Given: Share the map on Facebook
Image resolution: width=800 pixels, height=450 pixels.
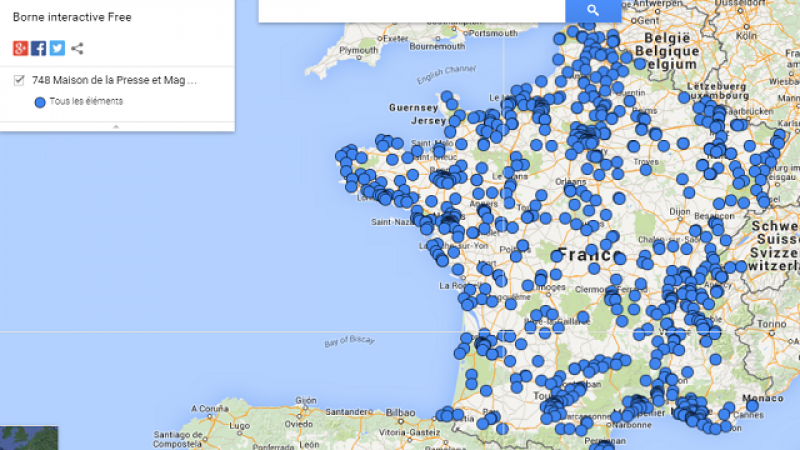Looking at the screenshot, I should (x=38, y=48).
